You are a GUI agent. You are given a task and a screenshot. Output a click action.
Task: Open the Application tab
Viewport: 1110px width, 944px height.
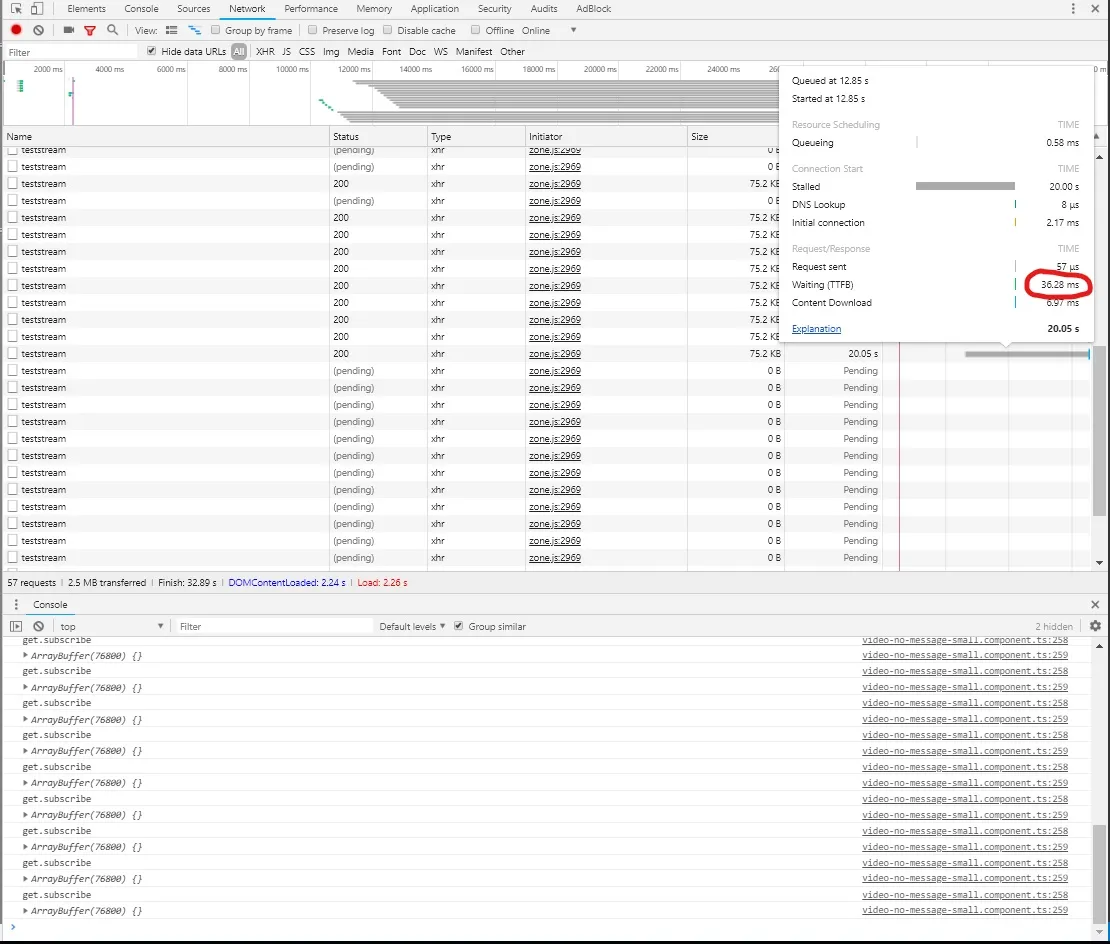[x=435, y=8]
